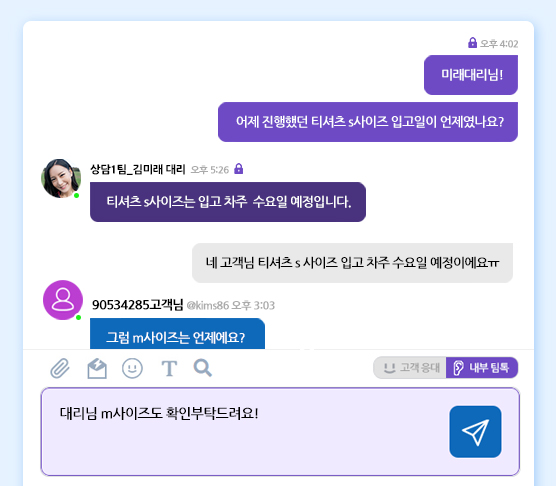Image resolution: width=556 pixels, height=486 pixels.
Task: Click the 상담1팀_김미래 대리 name label
Action: 138,169
